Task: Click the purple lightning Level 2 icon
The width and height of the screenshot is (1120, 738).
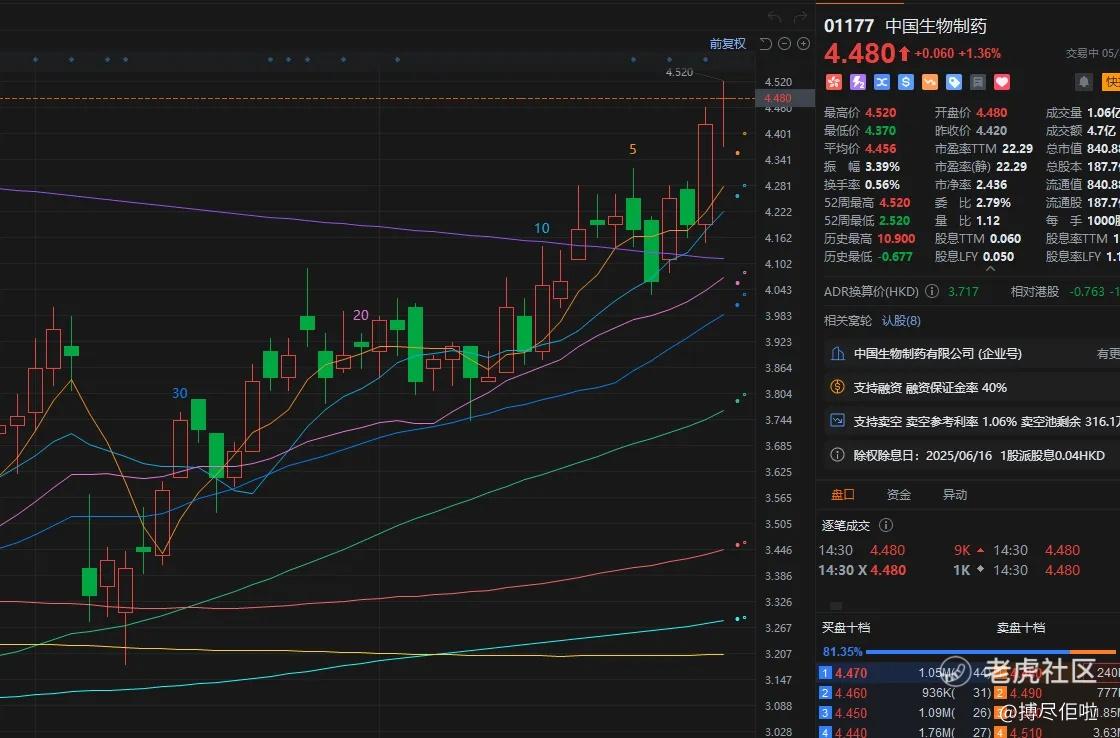Action: click(x=858, y=82)
